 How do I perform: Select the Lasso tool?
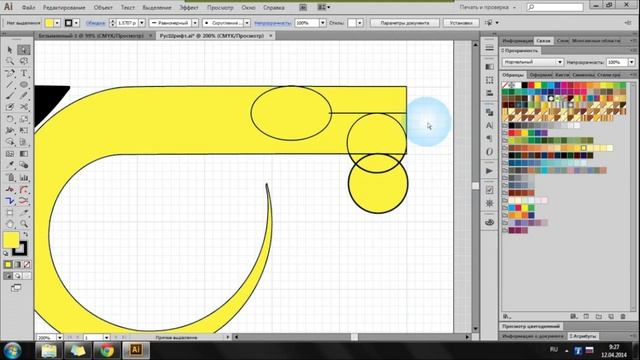[24, 61]
